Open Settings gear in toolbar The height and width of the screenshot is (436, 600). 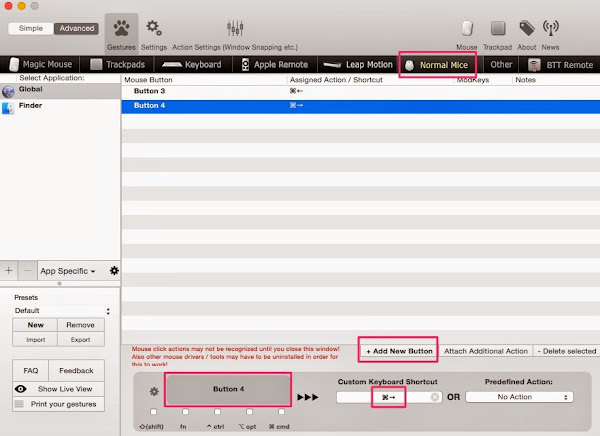(154, 33)
